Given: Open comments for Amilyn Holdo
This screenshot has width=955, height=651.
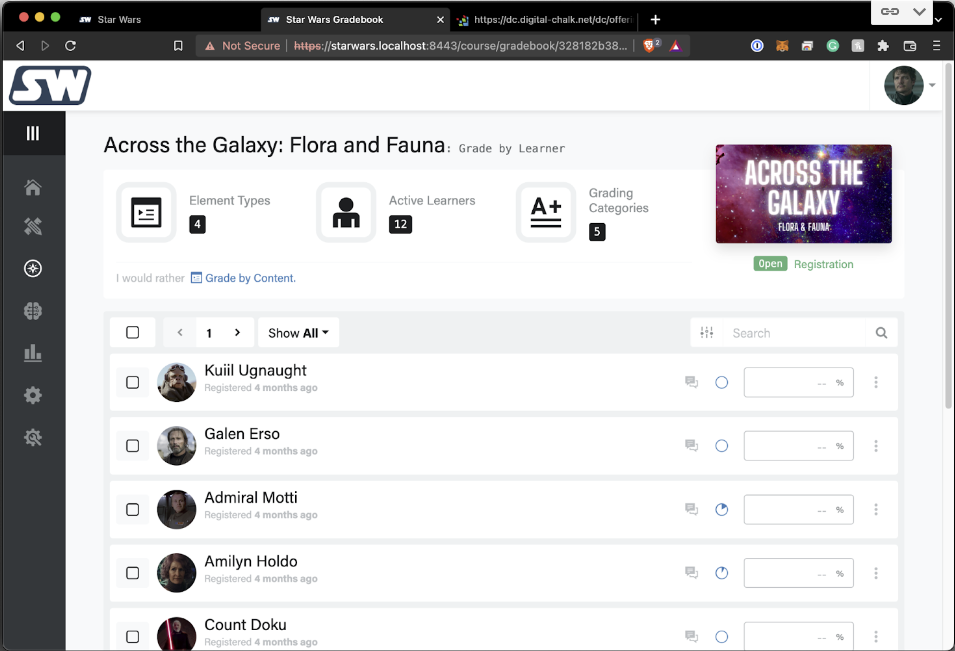Looking at the screenshot, I should [691, 573].
